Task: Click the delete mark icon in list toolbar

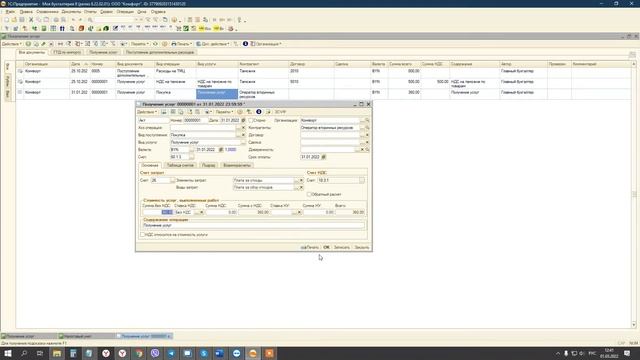Action: coord(51,44)
